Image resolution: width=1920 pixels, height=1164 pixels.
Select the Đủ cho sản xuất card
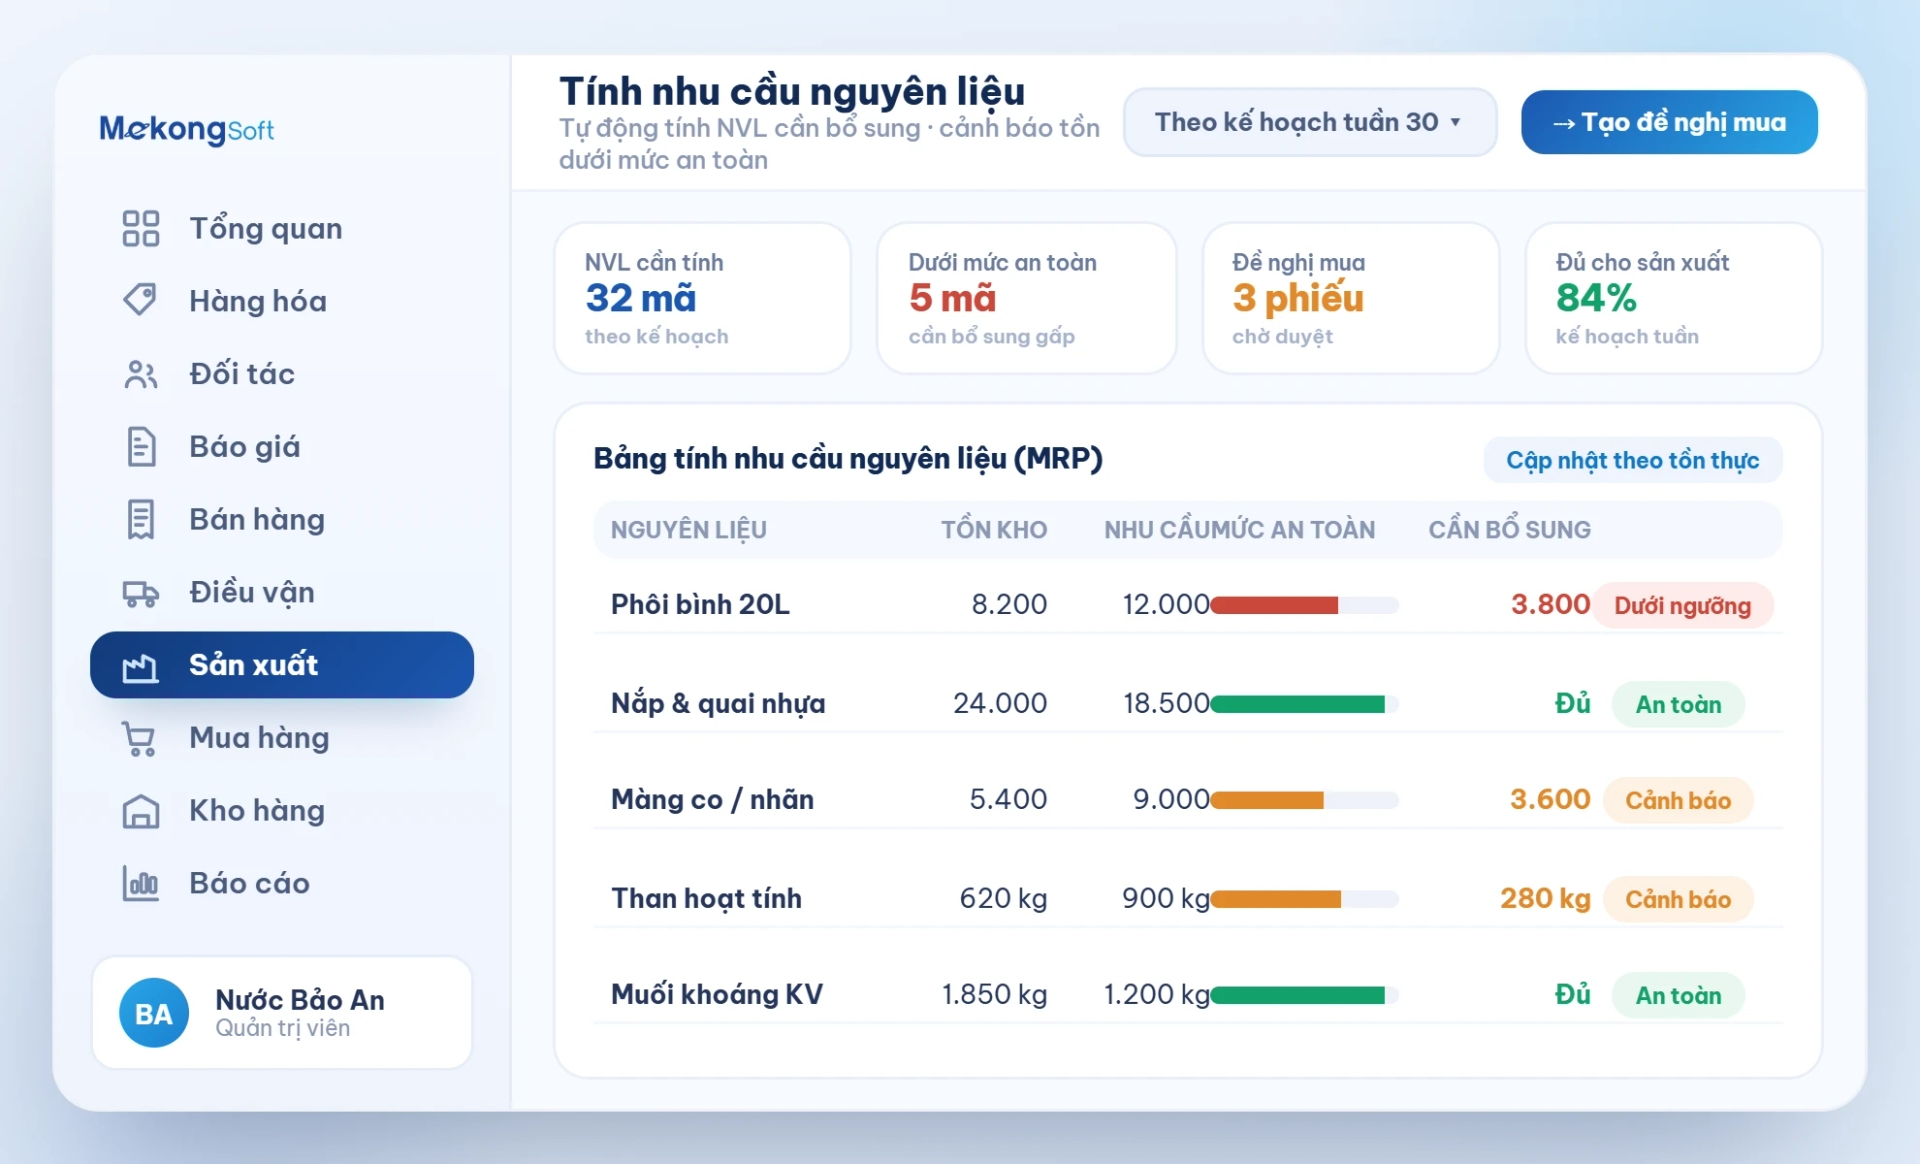pyautogui.click(x=1673, y=298)
